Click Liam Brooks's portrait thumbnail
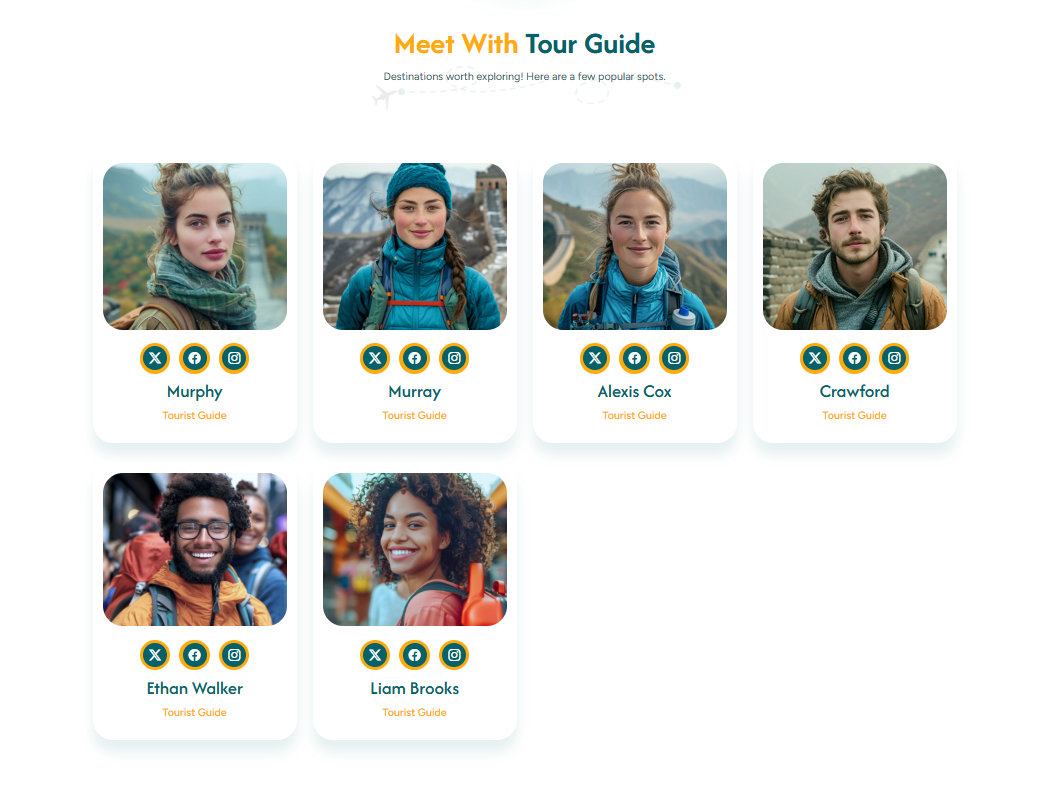1051x791 pixels. click(414, 549)
